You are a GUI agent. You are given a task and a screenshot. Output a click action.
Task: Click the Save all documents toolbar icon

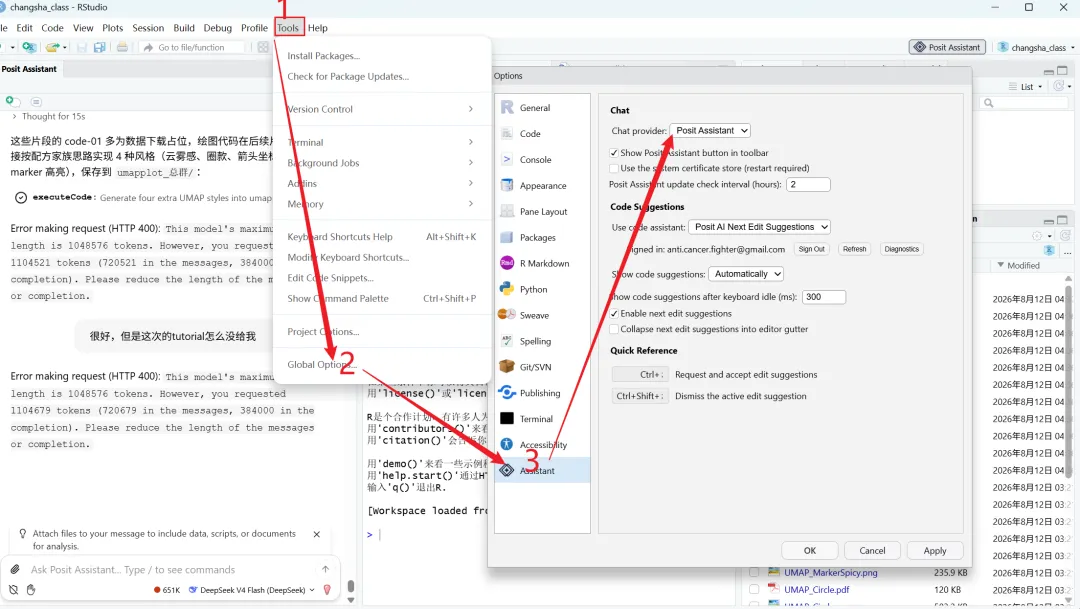click(x=100, y=48)
